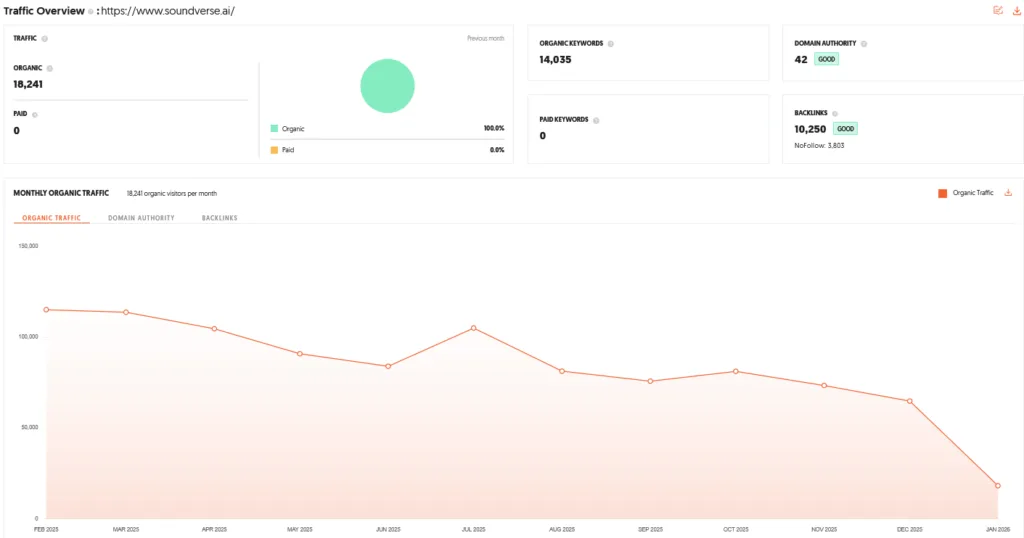Click the backlinks count 10,250
The height and width of the screenshot is (538, 1024).
pyautogui.click(x=810, y=129)
